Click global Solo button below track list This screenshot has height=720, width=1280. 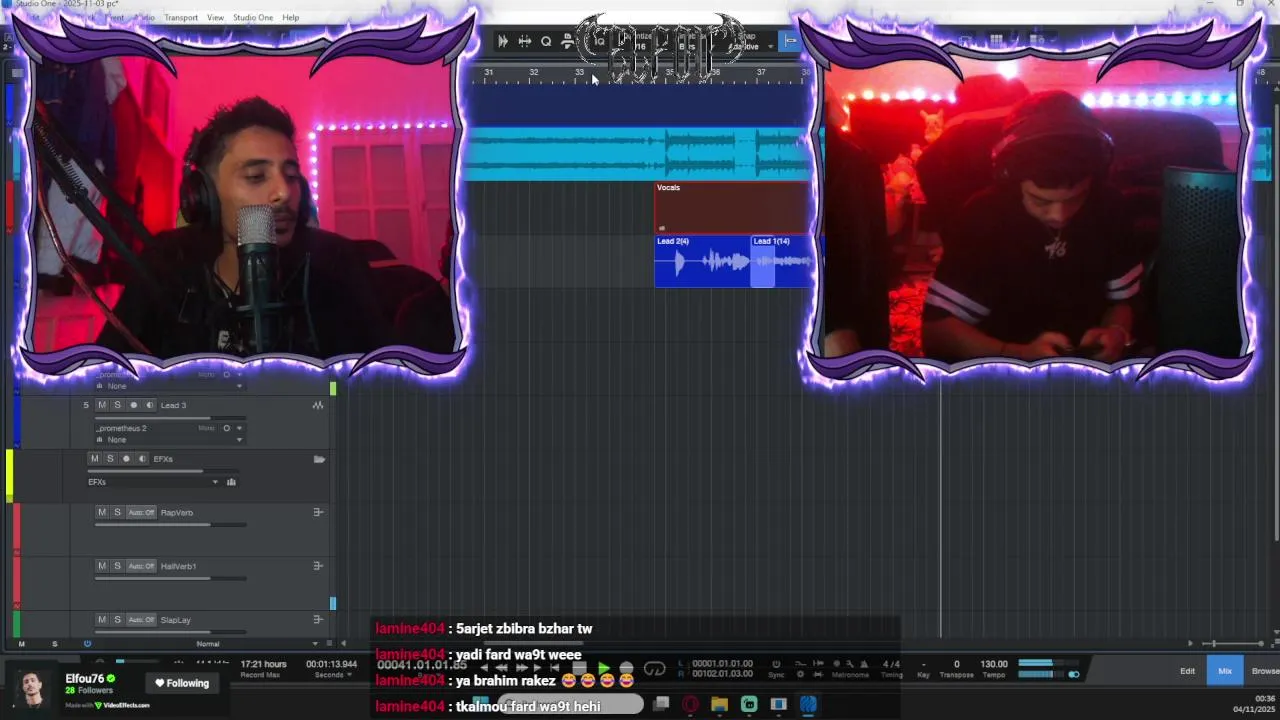(x=54, y=644)
